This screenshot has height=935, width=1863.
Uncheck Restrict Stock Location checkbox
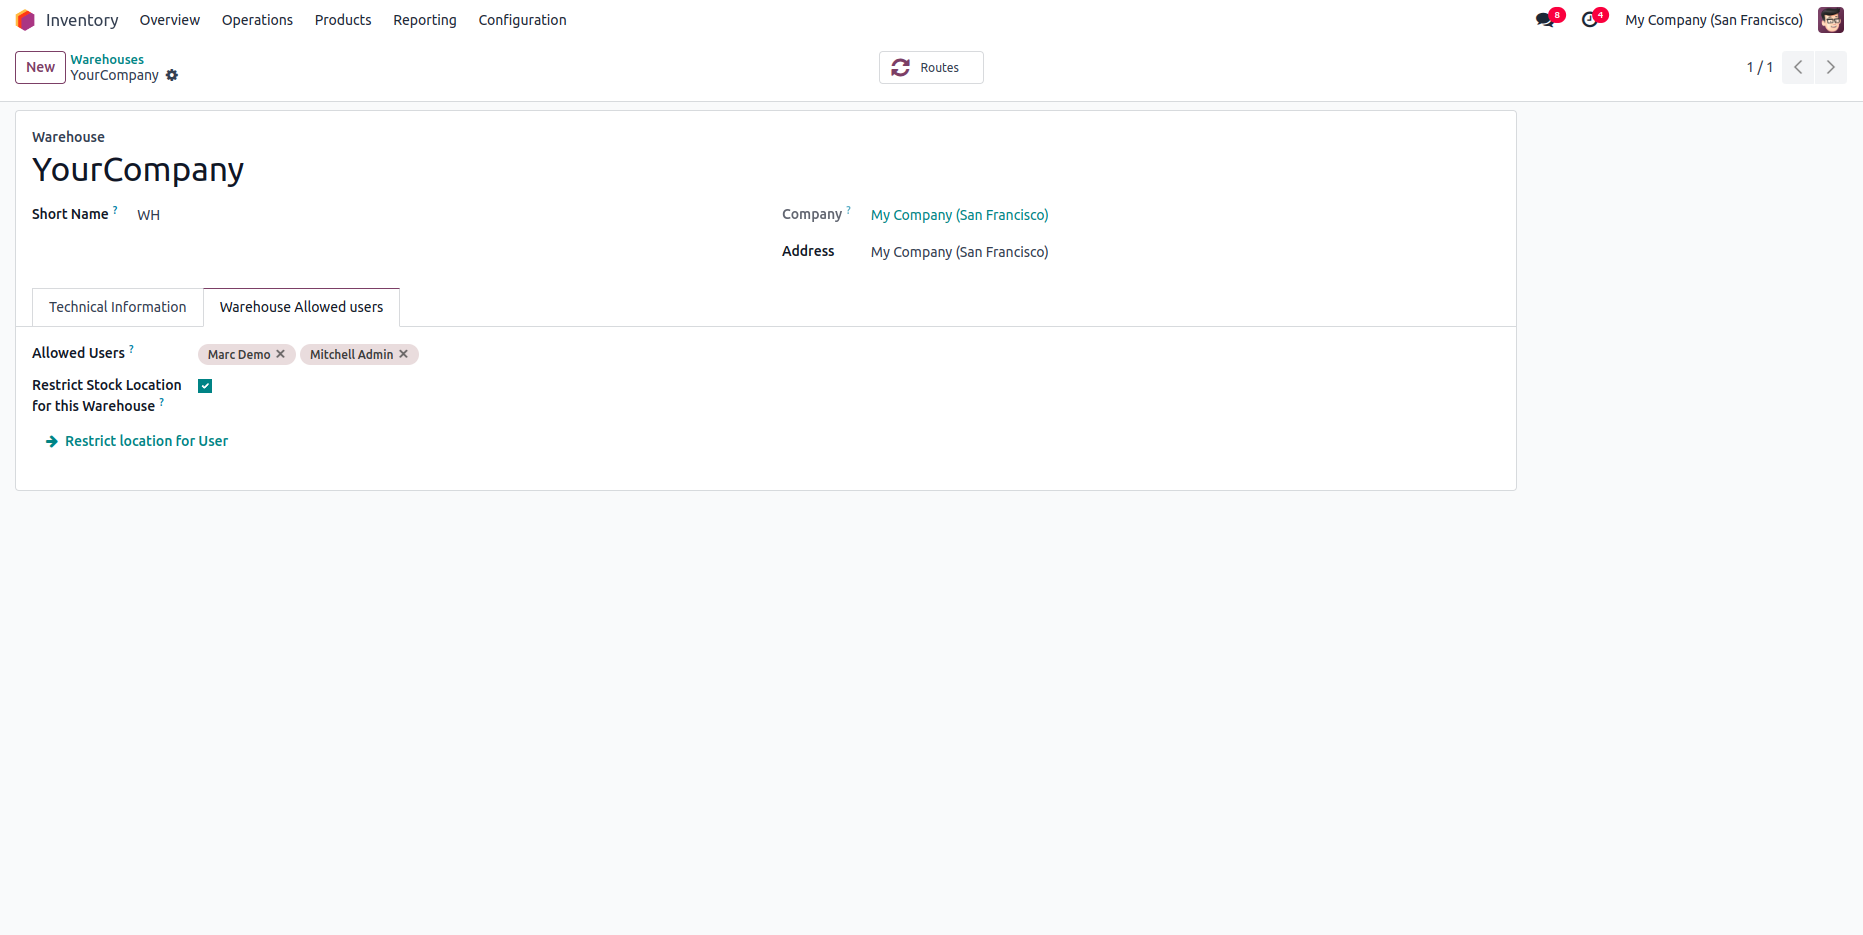(205, 386)
